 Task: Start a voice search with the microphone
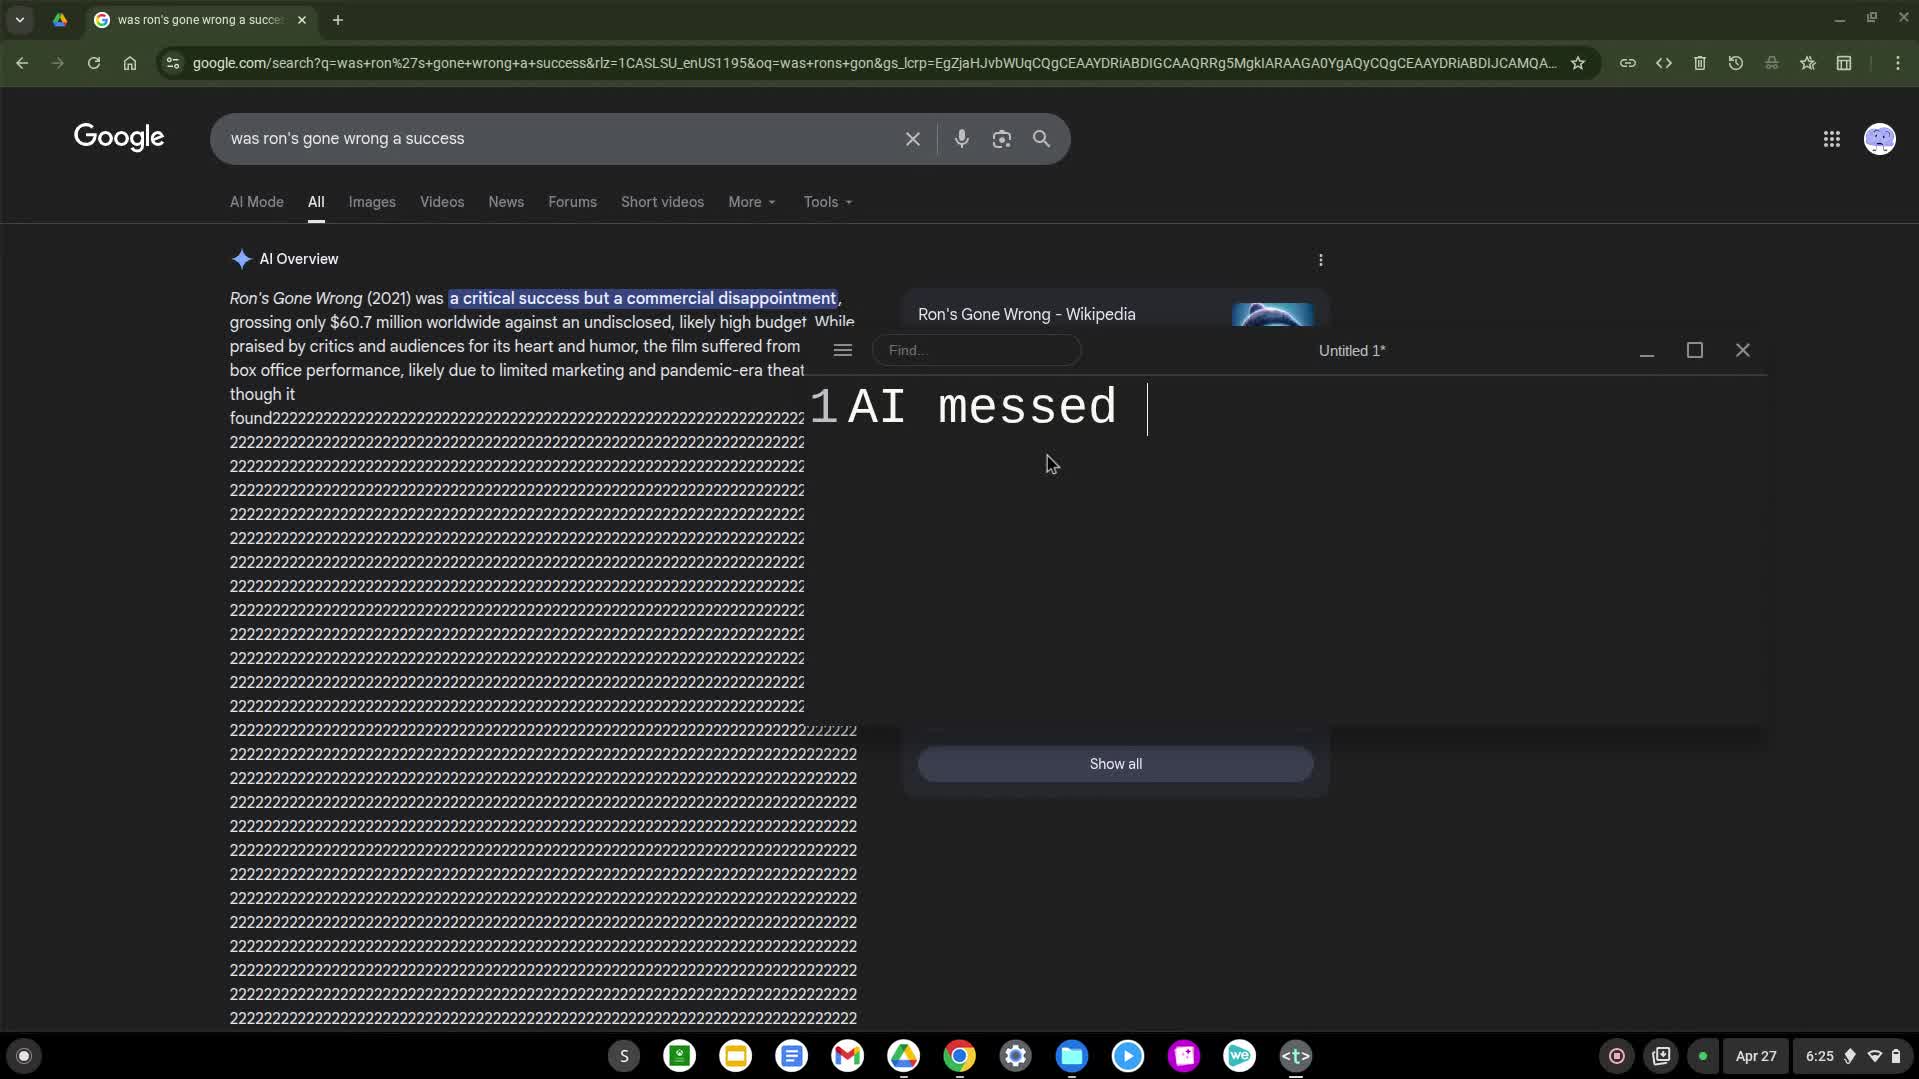click(961, 139)
